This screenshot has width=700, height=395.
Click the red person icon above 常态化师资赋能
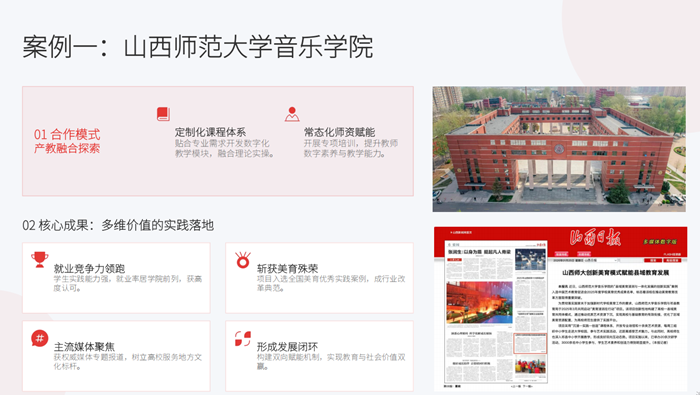[292, 114]
